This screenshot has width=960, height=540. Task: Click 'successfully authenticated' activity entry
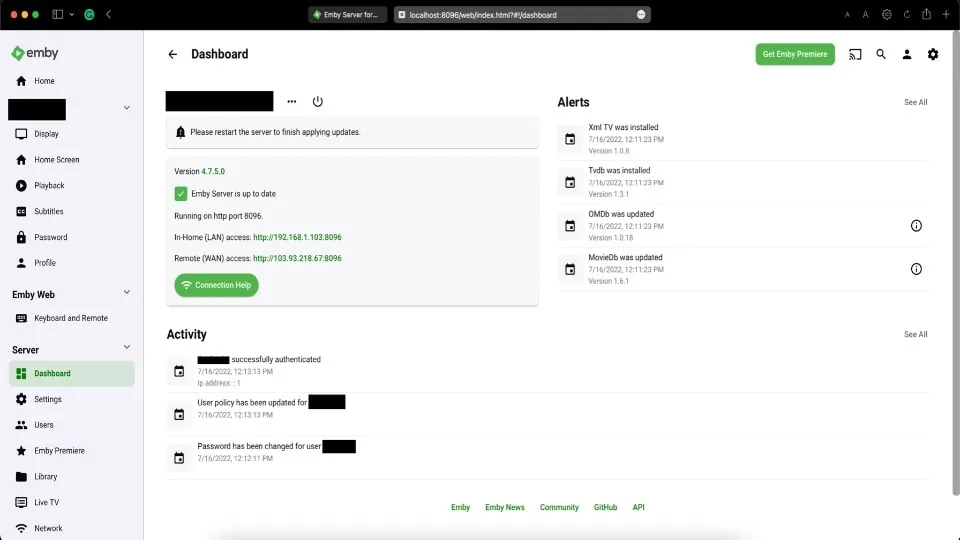[x=547, y=371]
